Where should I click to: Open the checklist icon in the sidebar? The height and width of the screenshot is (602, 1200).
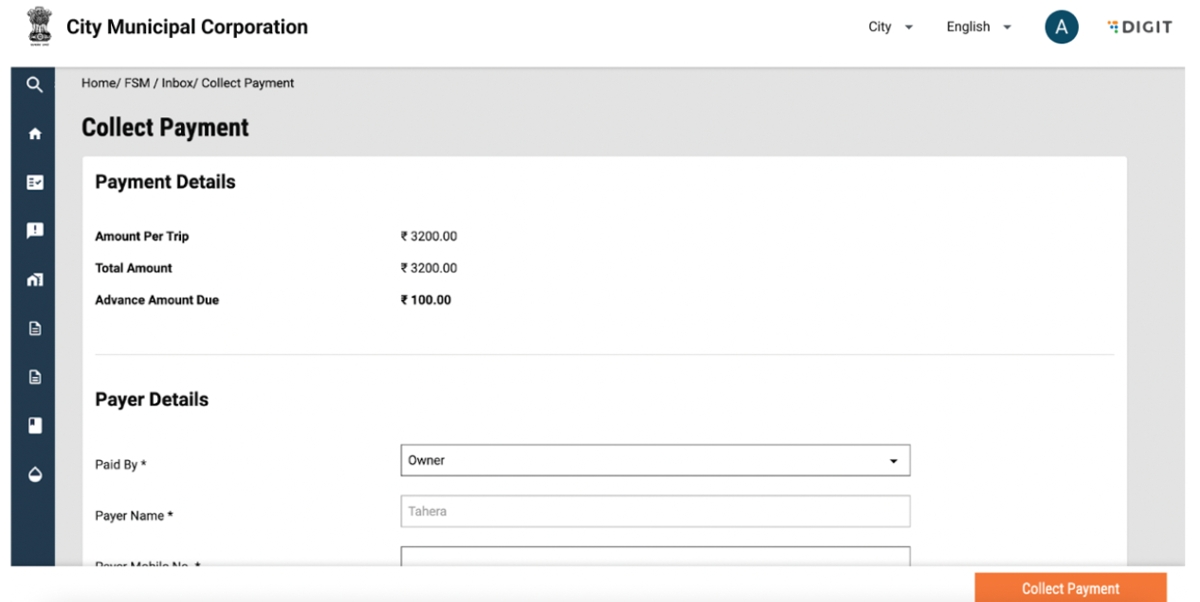pyautogui.click(x=35, y=182)
